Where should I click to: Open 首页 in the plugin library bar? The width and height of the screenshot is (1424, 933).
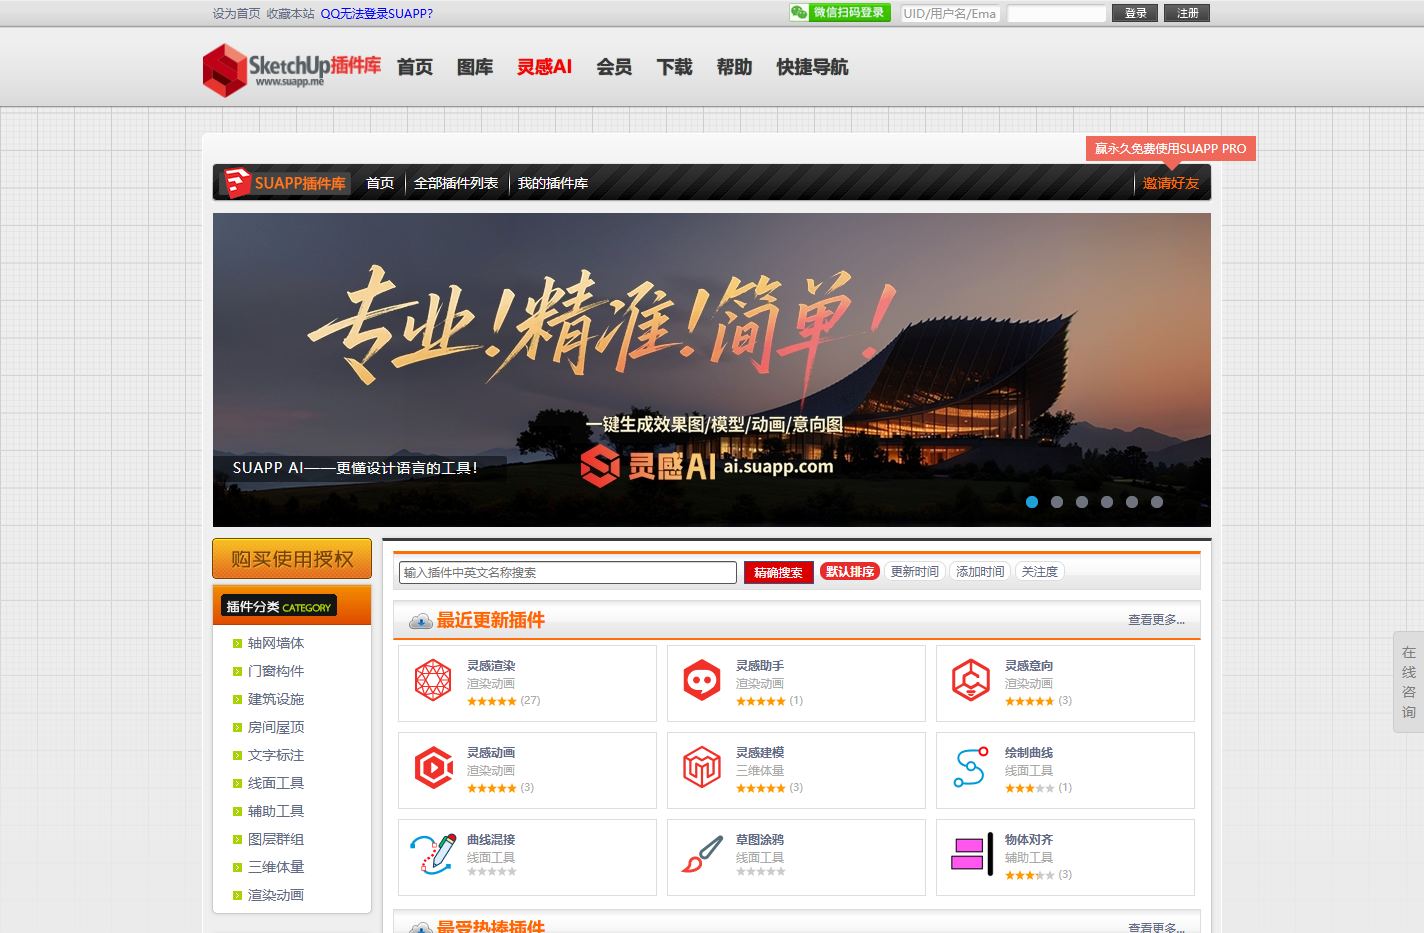[x=380, y=183]
